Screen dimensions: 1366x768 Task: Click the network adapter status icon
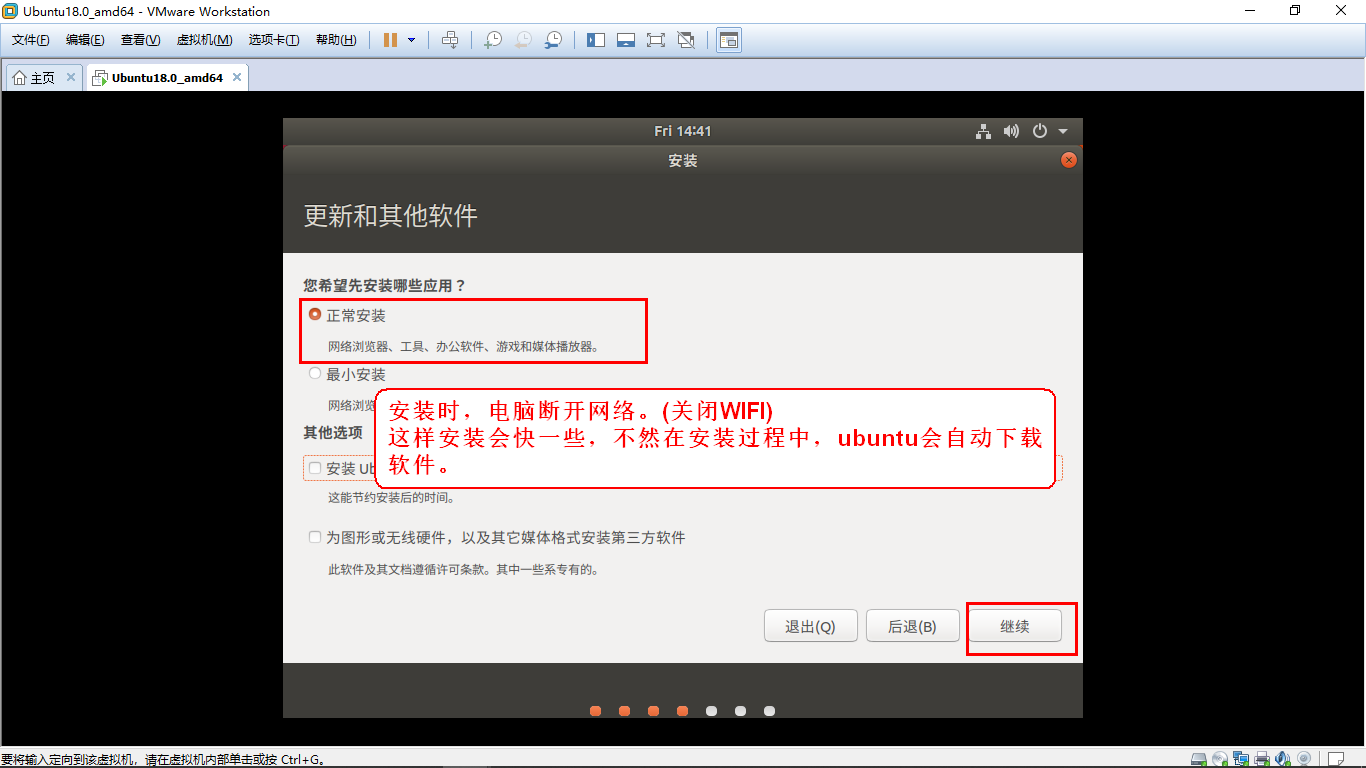[x=1241, y=758]
